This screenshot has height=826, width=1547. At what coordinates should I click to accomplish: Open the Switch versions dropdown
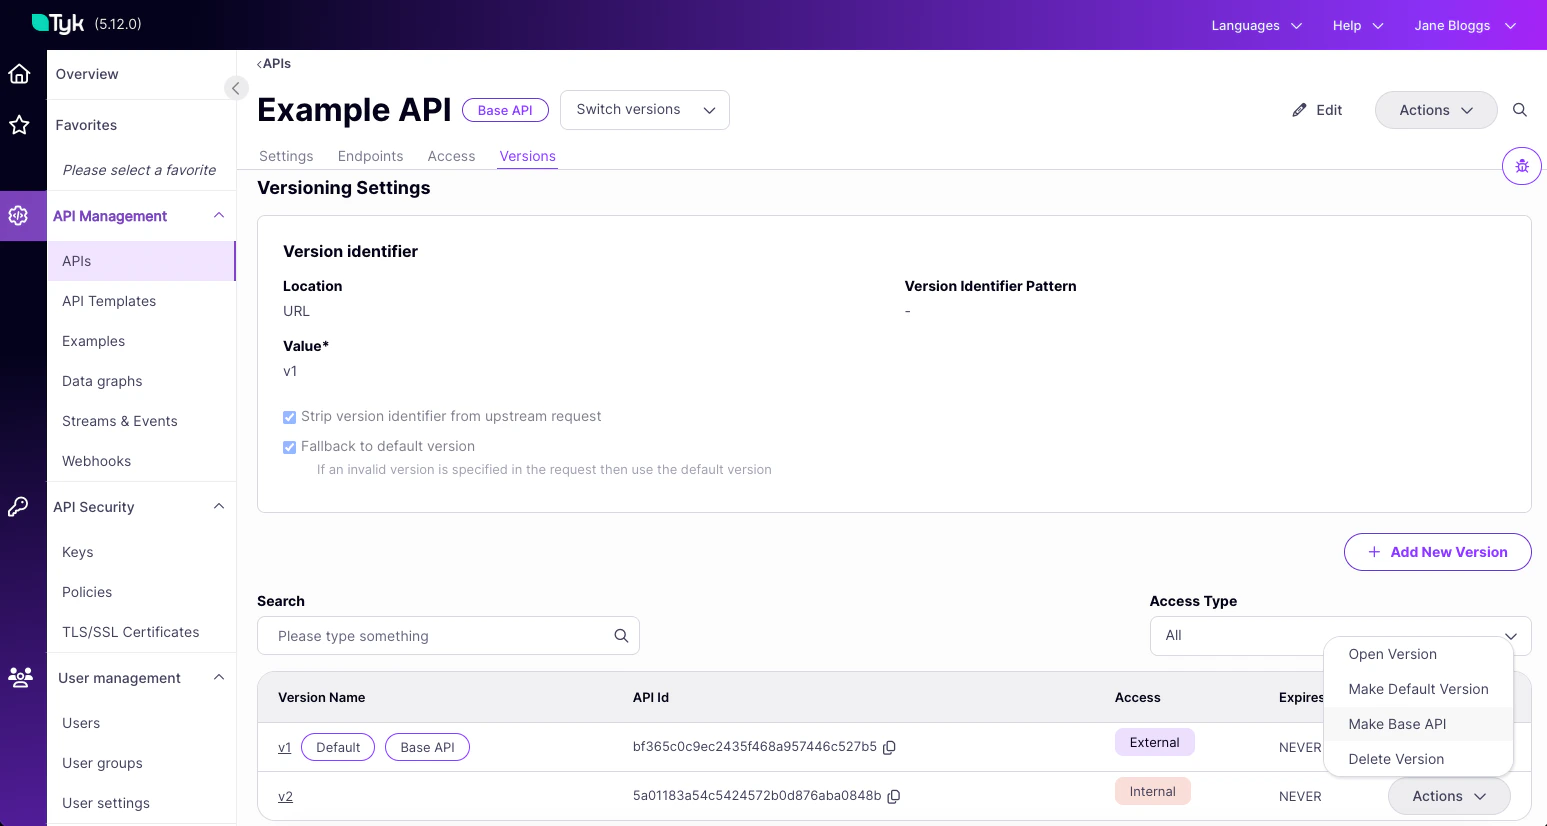click(x=644, y=110)
